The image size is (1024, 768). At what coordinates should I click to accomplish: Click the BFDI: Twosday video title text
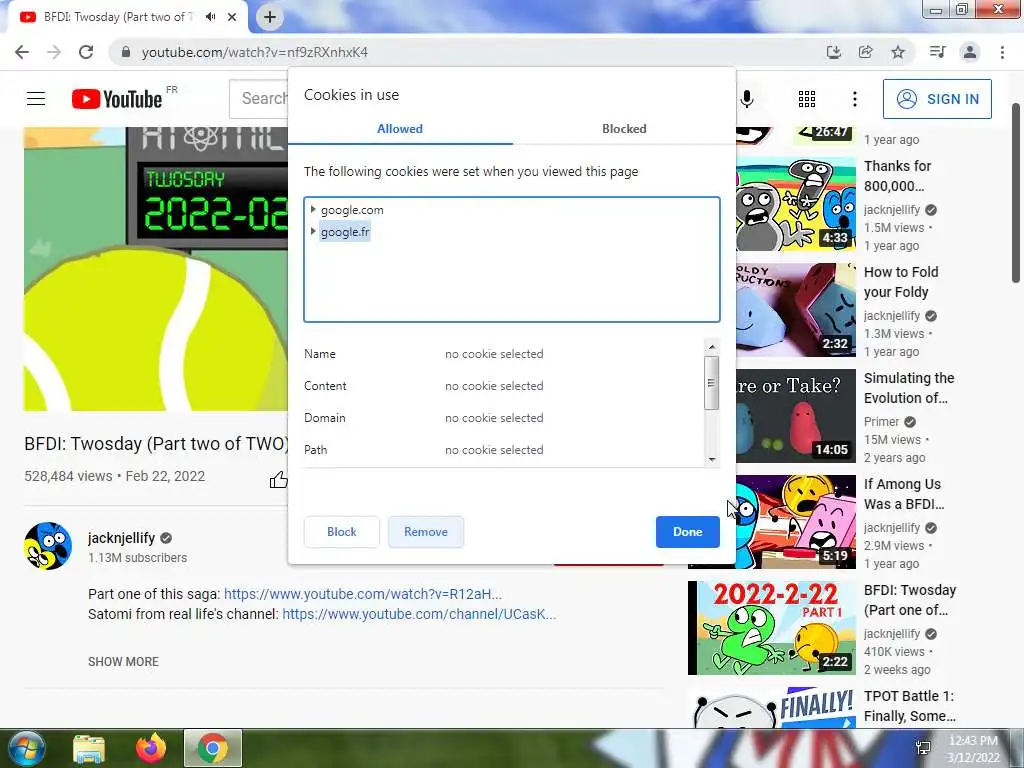157,443
